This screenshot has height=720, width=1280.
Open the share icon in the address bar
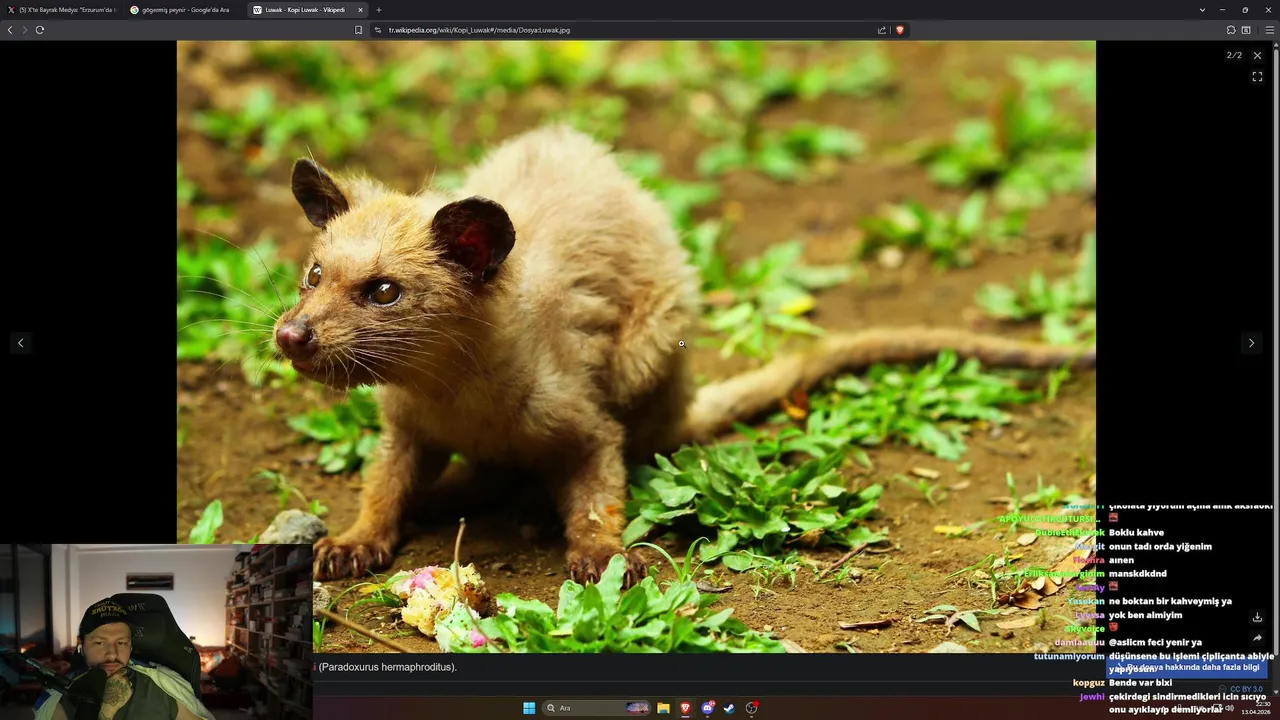click(x=882, y=30)
